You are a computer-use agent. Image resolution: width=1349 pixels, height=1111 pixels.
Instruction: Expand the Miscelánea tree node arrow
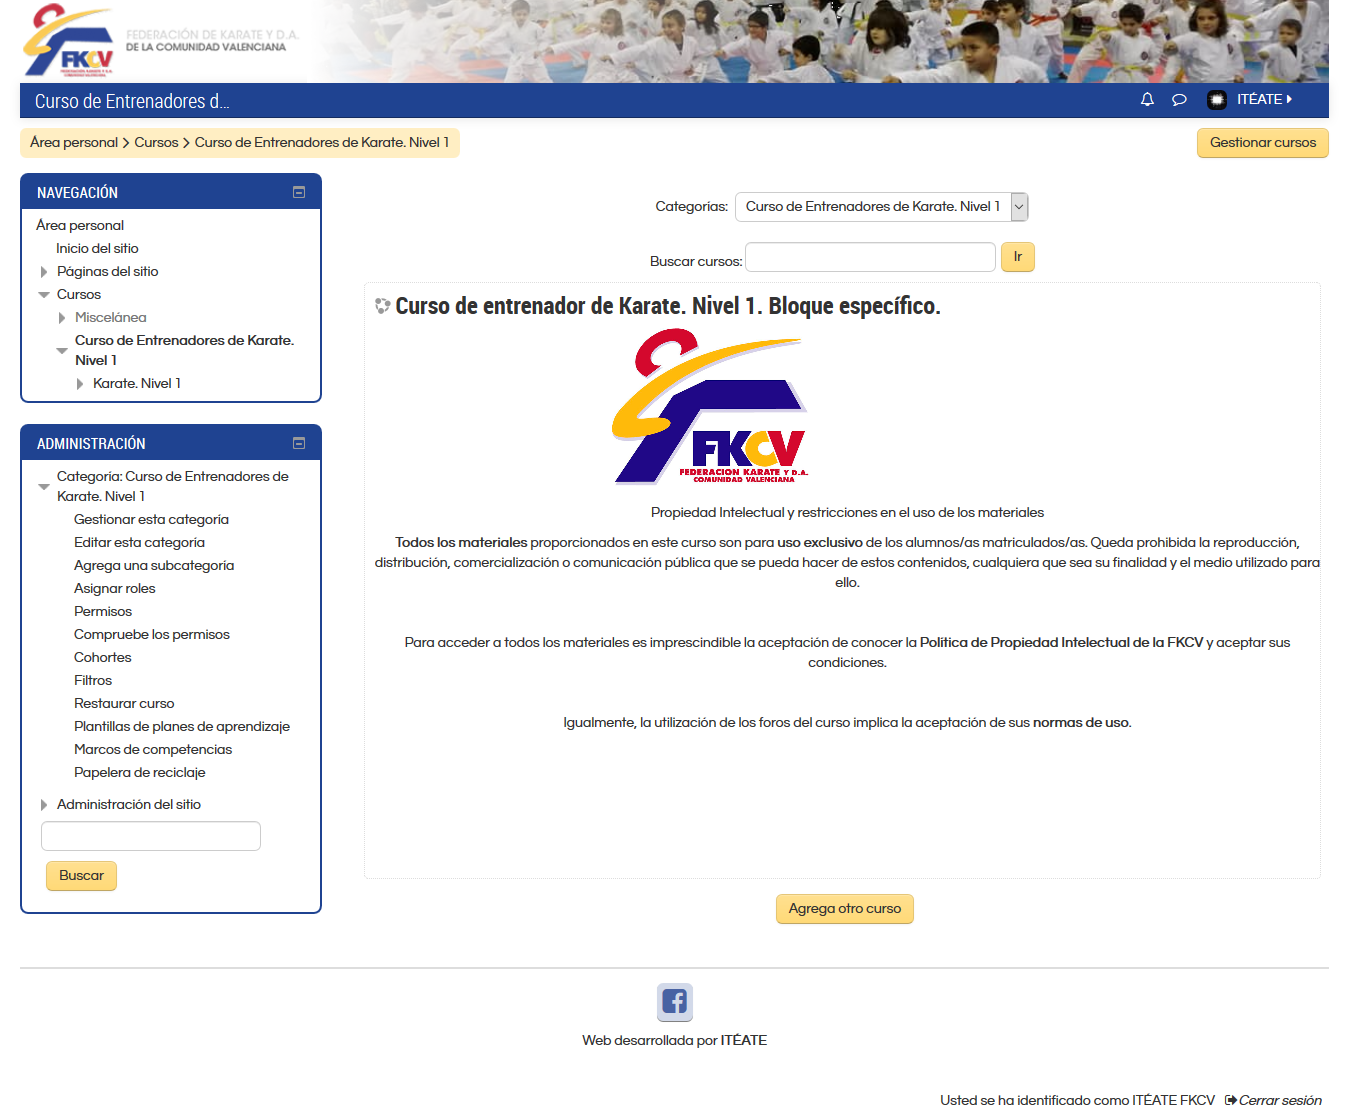point(62,318)
